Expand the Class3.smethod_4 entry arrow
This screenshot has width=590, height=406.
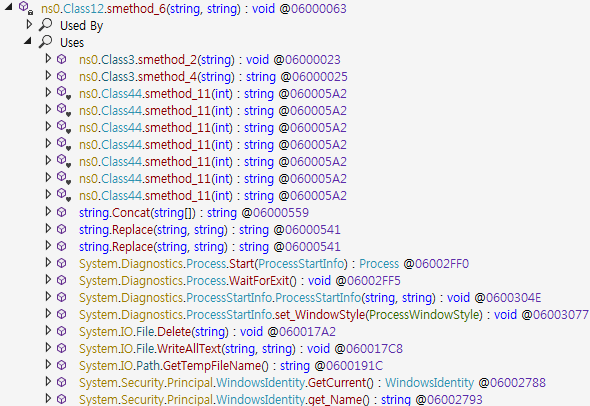[48, 76]
